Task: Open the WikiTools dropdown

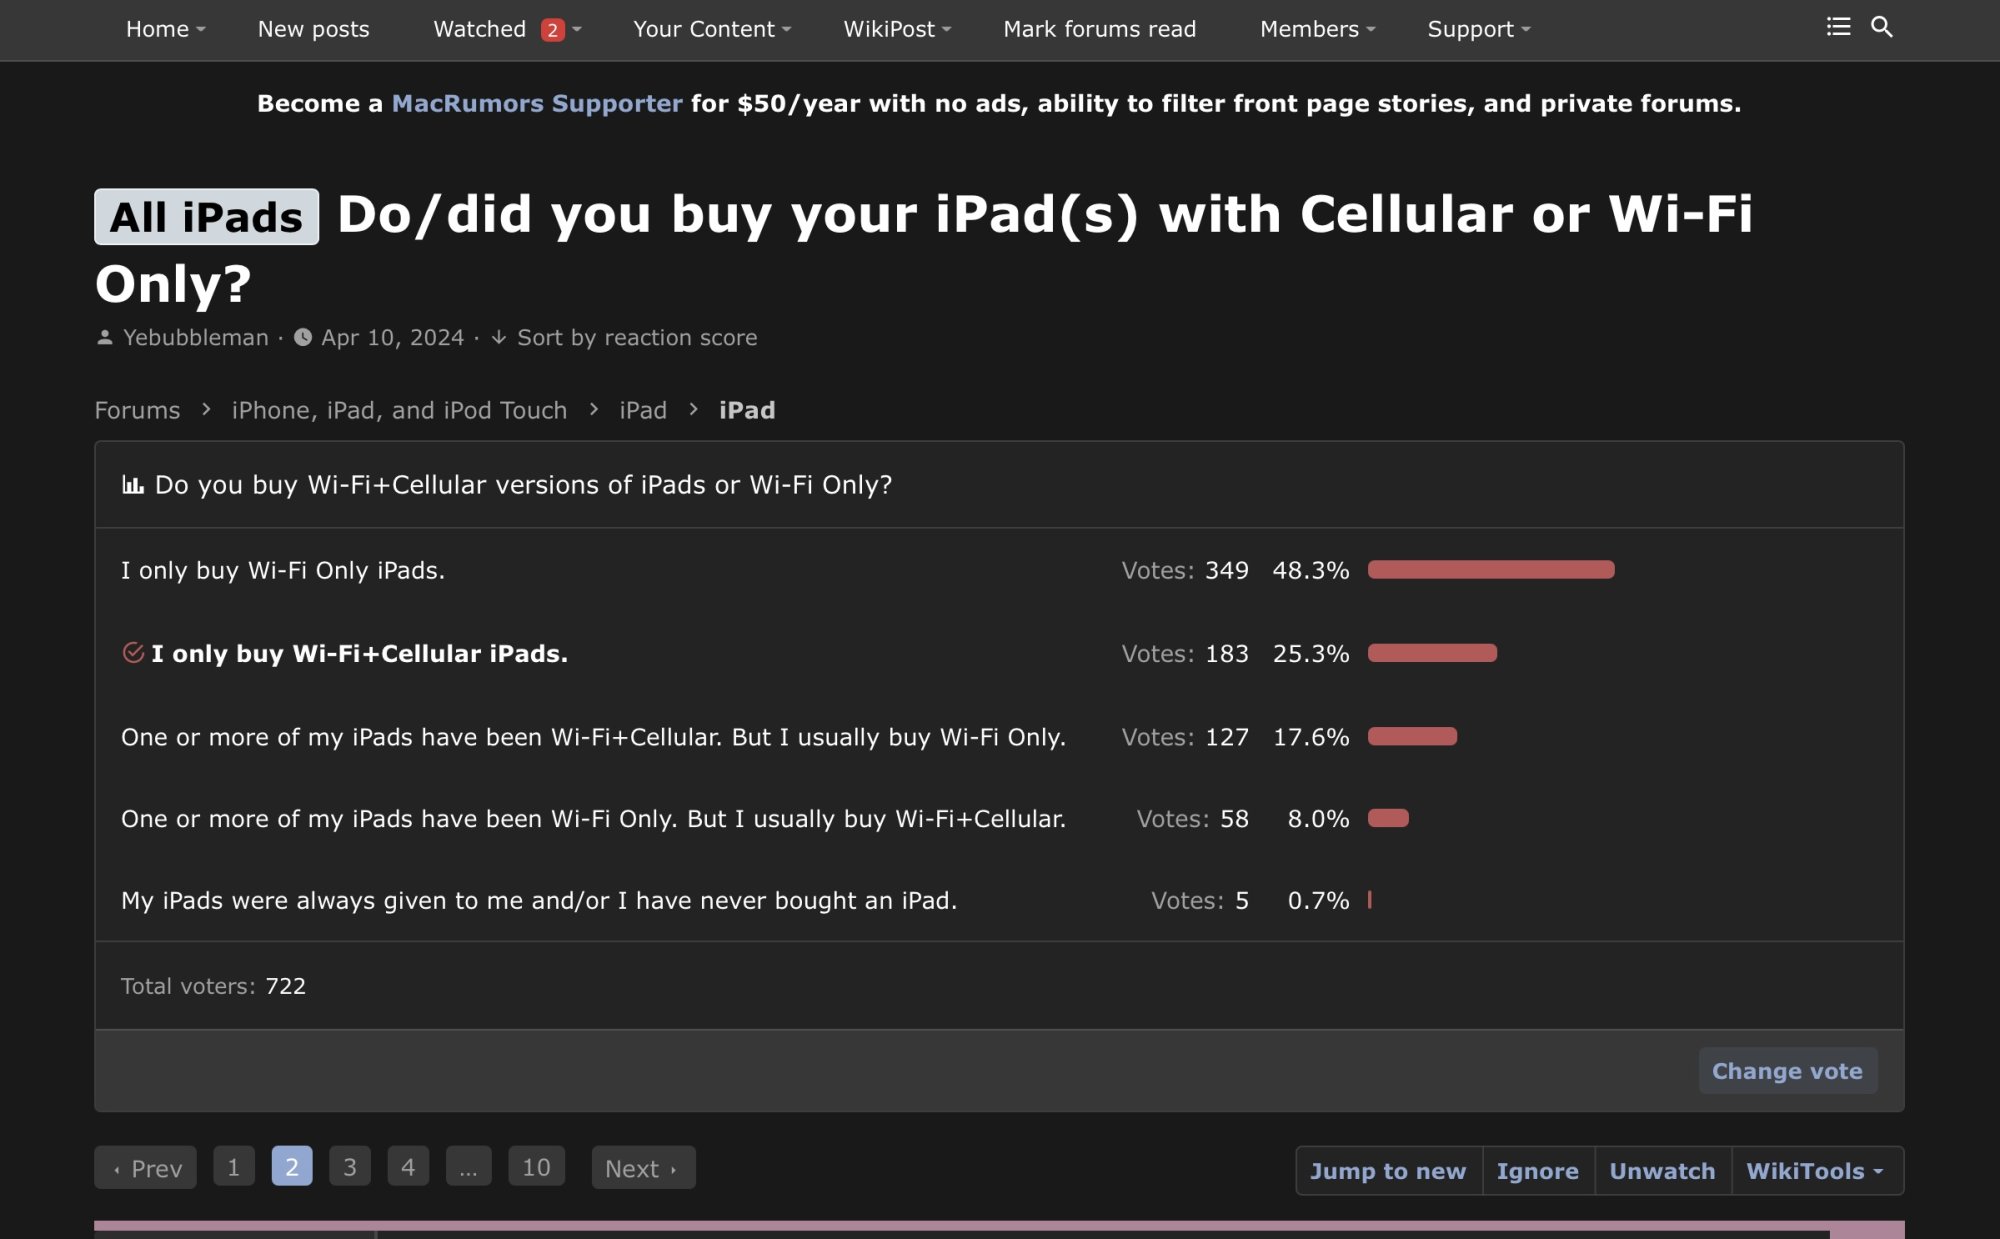Action: [x=1815, y=1170]
